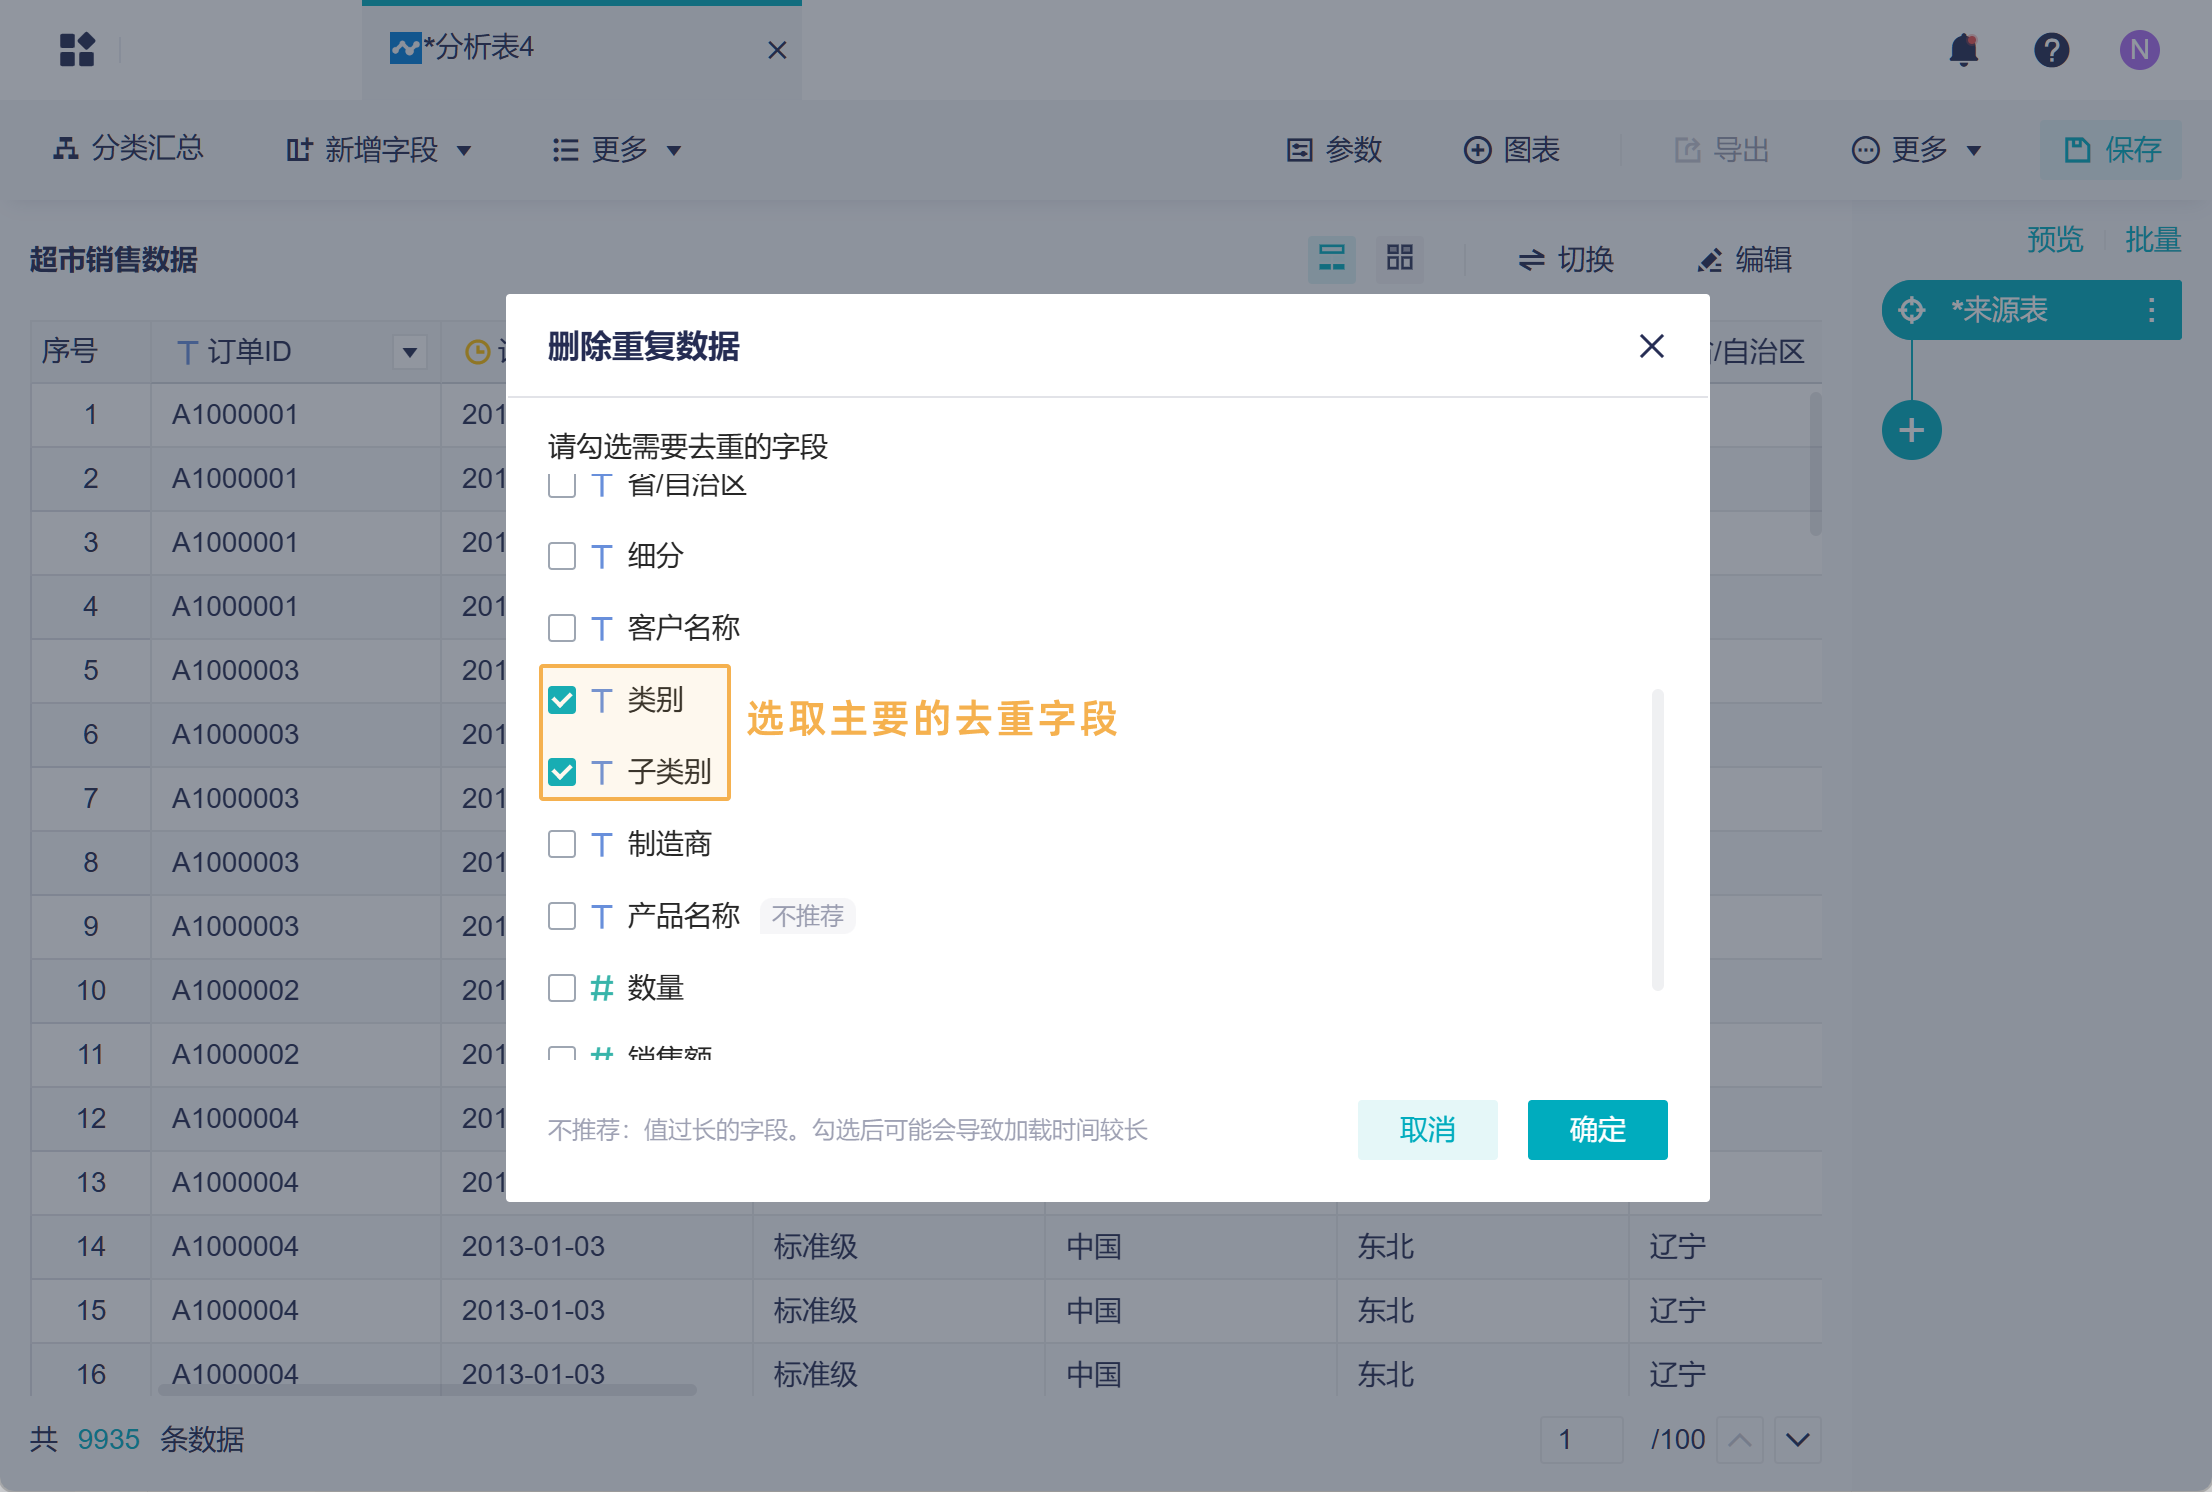Open the 分类汇总 menu item
The image size is (2212, 1492).
tap(128, 149)
